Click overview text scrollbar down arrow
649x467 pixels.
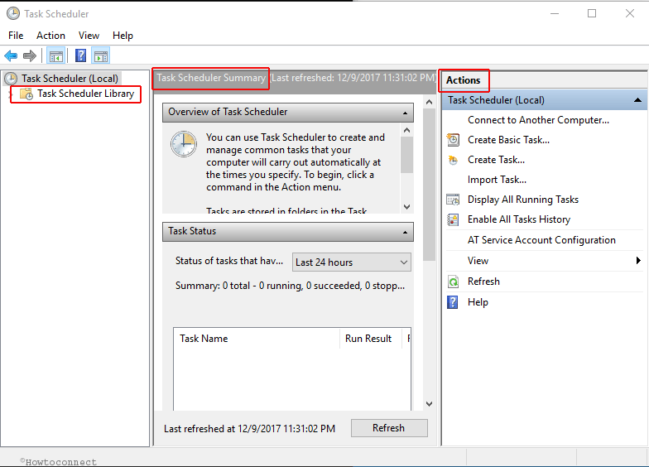click(x=407, y=207)
